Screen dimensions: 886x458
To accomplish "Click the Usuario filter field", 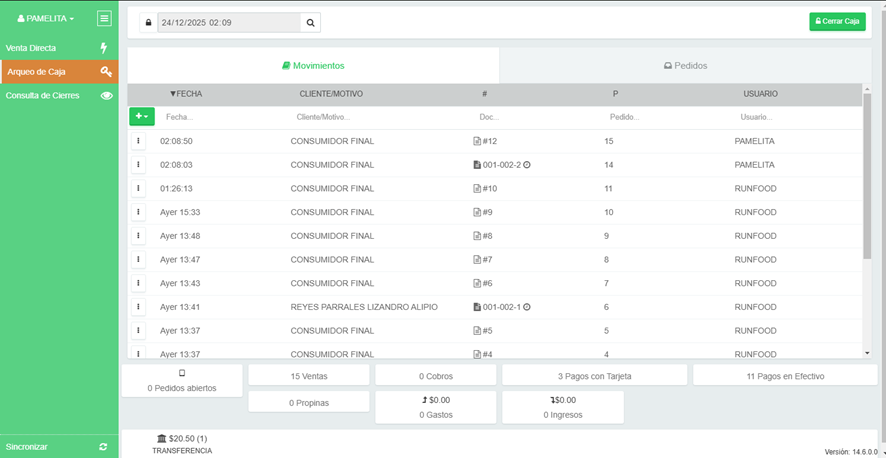I will click(x=796, y=117).
